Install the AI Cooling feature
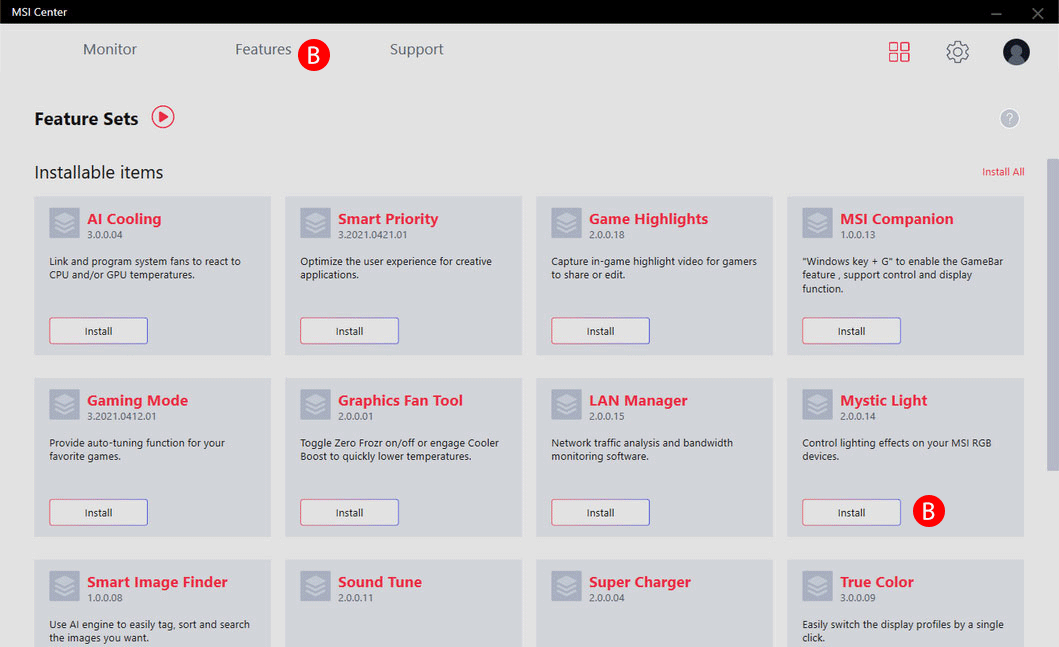1059x647 pixels. coord(99,331)
